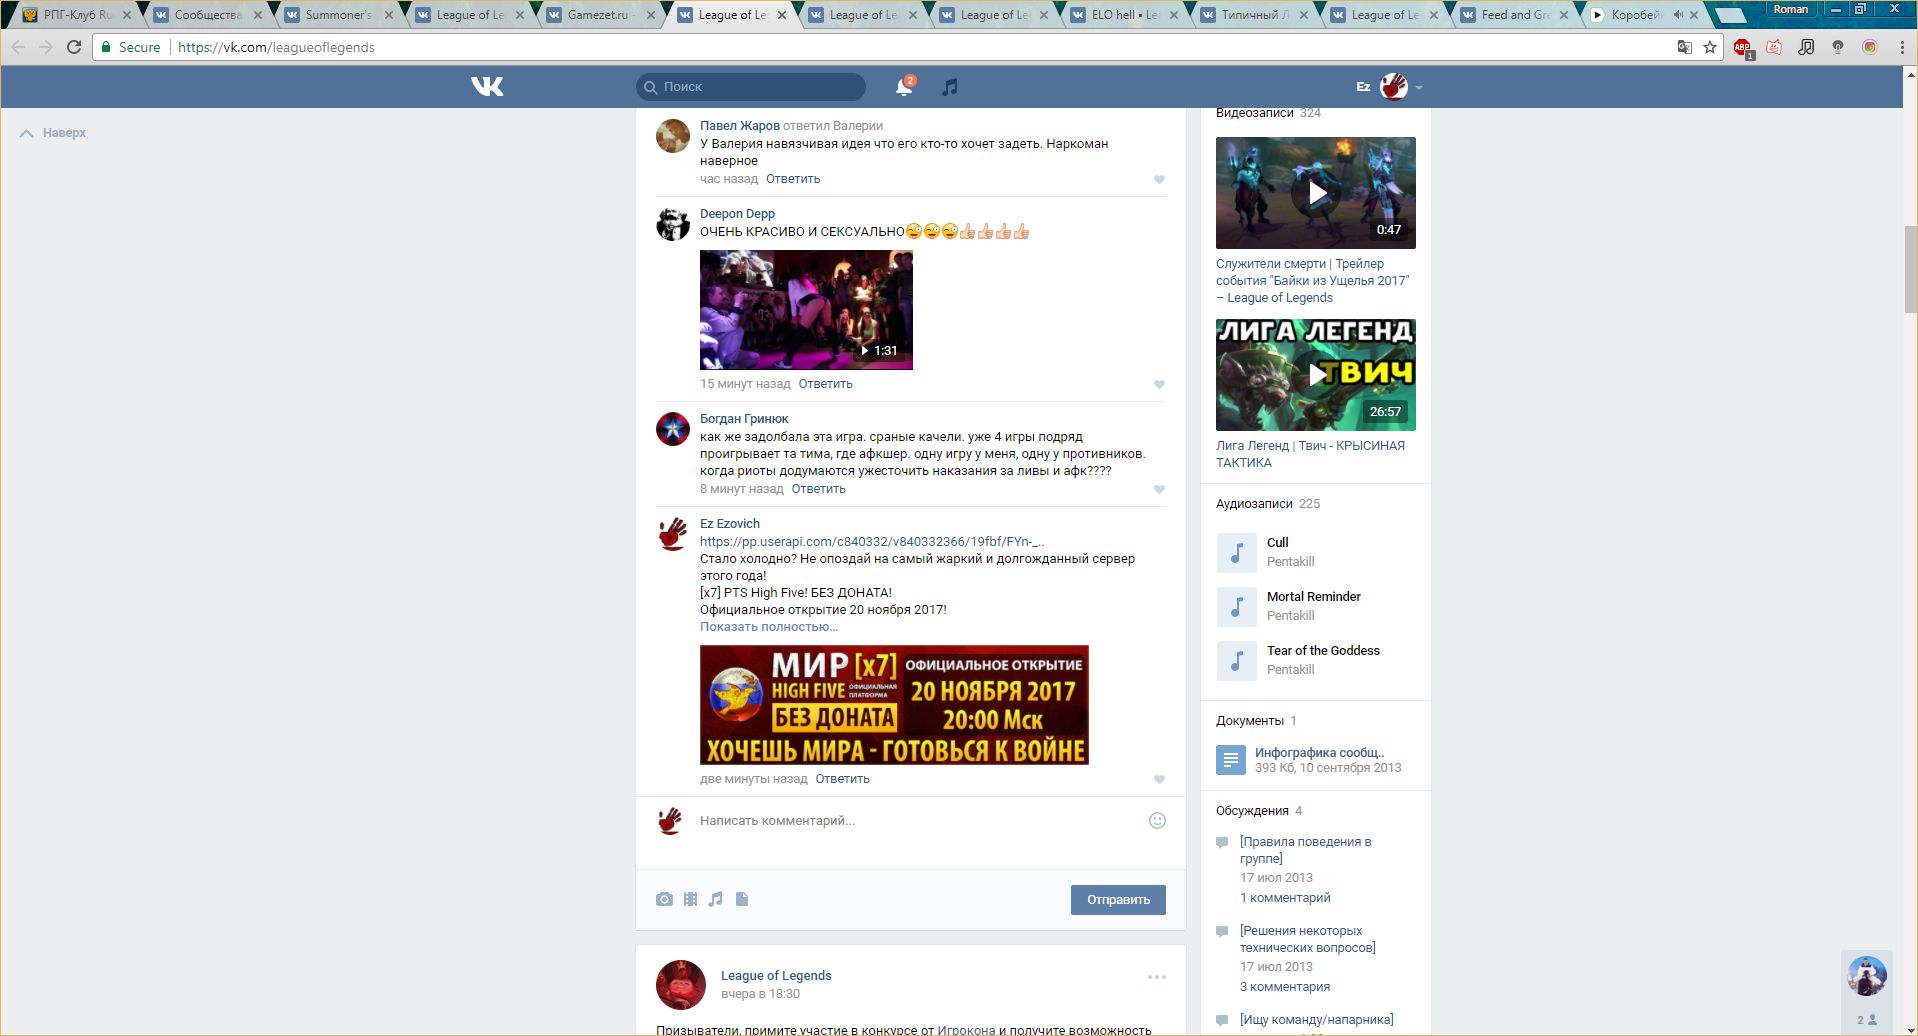
Task: Expand the profile dropdown arrow near Ez
Action: (1418, 88)
